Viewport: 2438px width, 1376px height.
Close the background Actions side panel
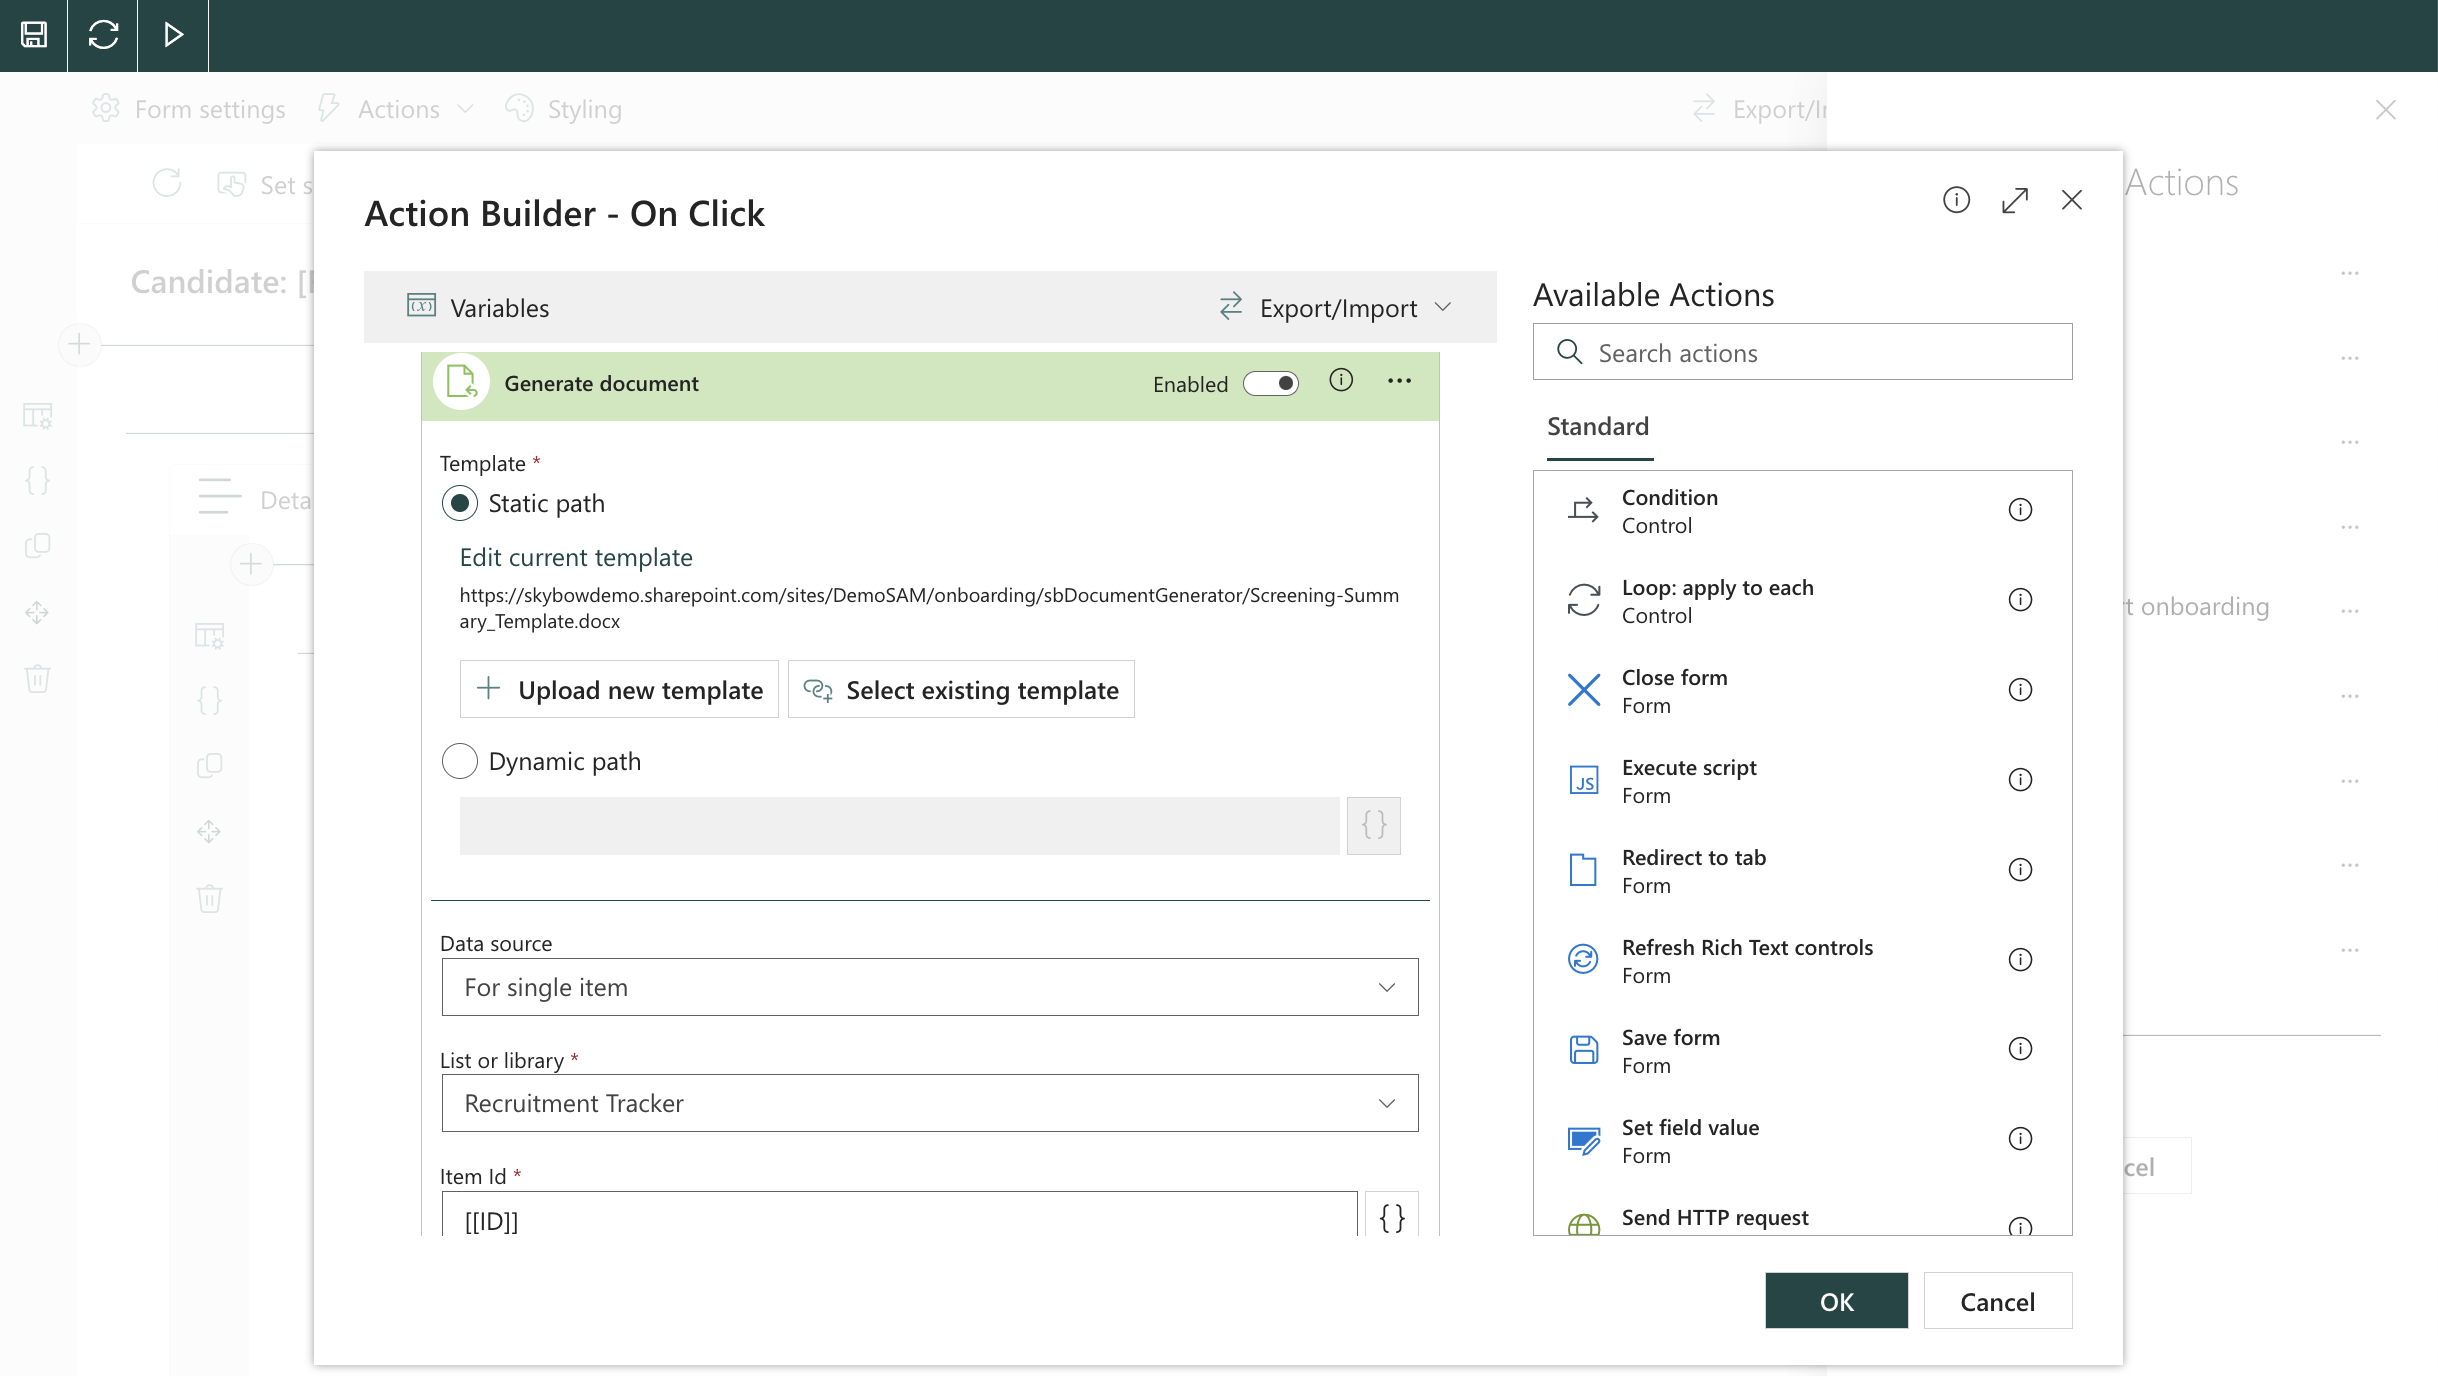[2386, 110]
